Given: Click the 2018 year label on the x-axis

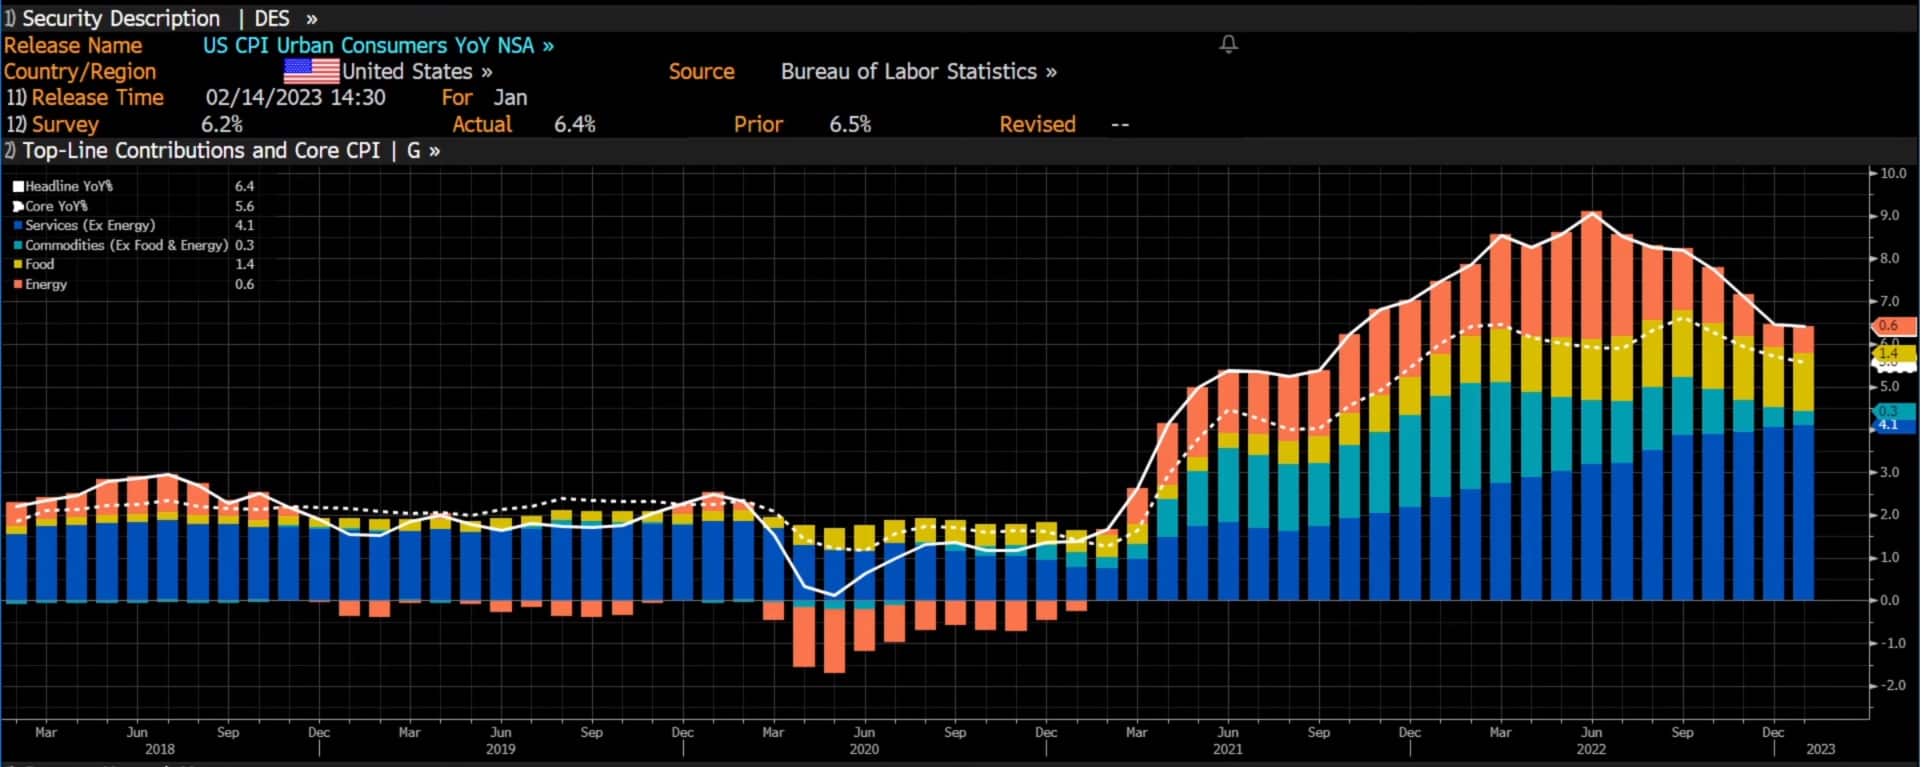Looking at the screenshot, I should point(160,749).
